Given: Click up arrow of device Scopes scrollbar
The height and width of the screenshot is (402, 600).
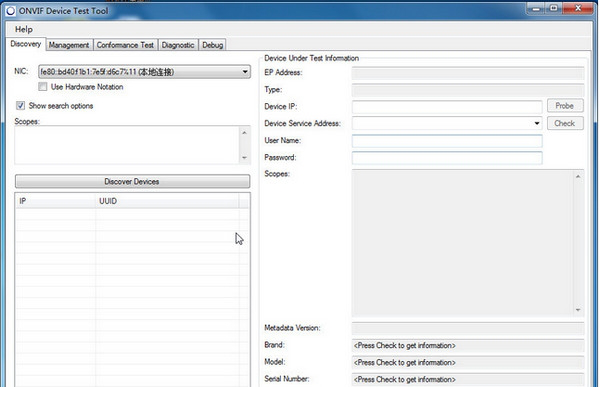Looking at the screenshot, I should [578, 176].
